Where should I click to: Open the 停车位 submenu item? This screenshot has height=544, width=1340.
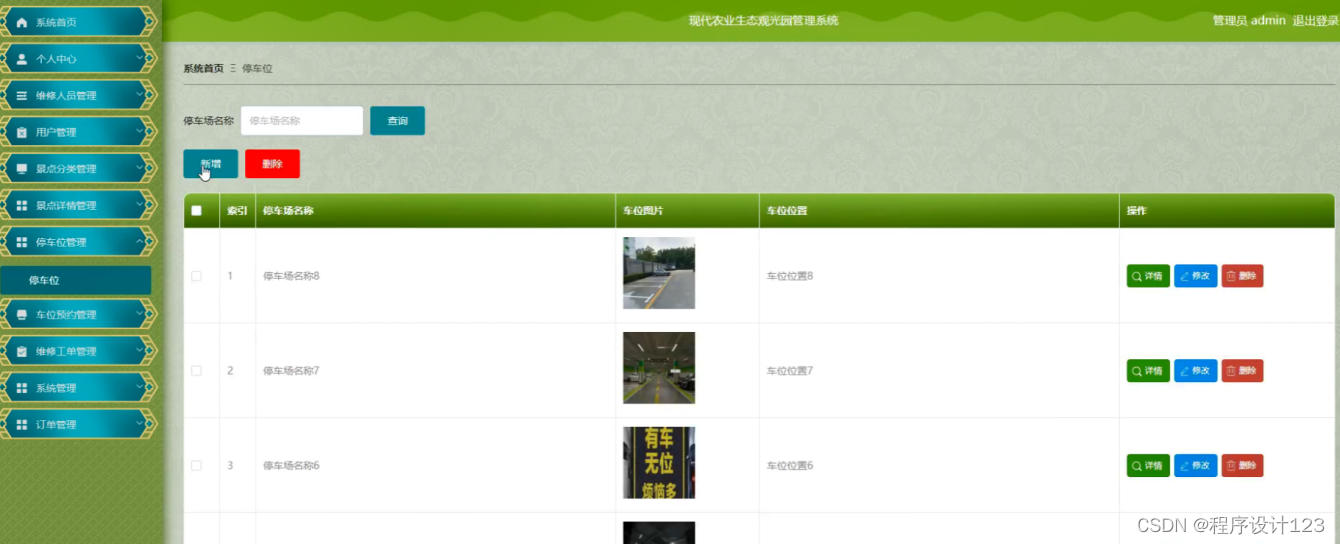[x=76, y=280]
